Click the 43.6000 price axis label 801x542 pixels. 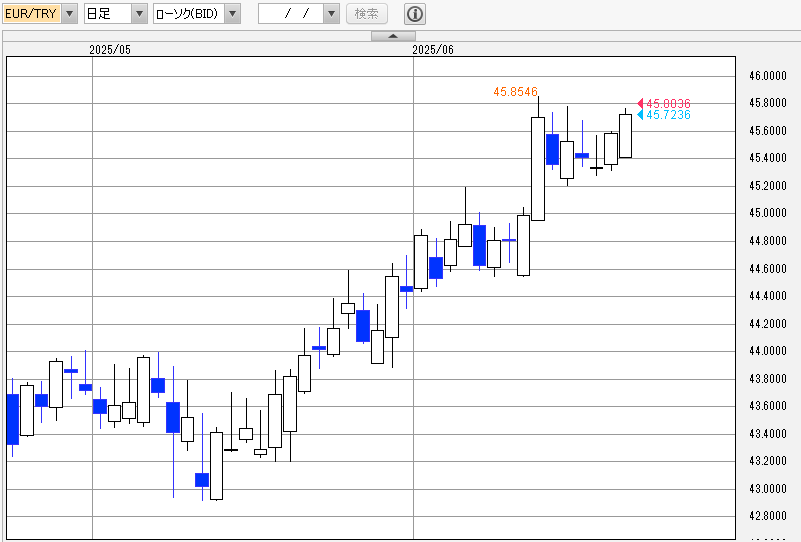(768, 406)
